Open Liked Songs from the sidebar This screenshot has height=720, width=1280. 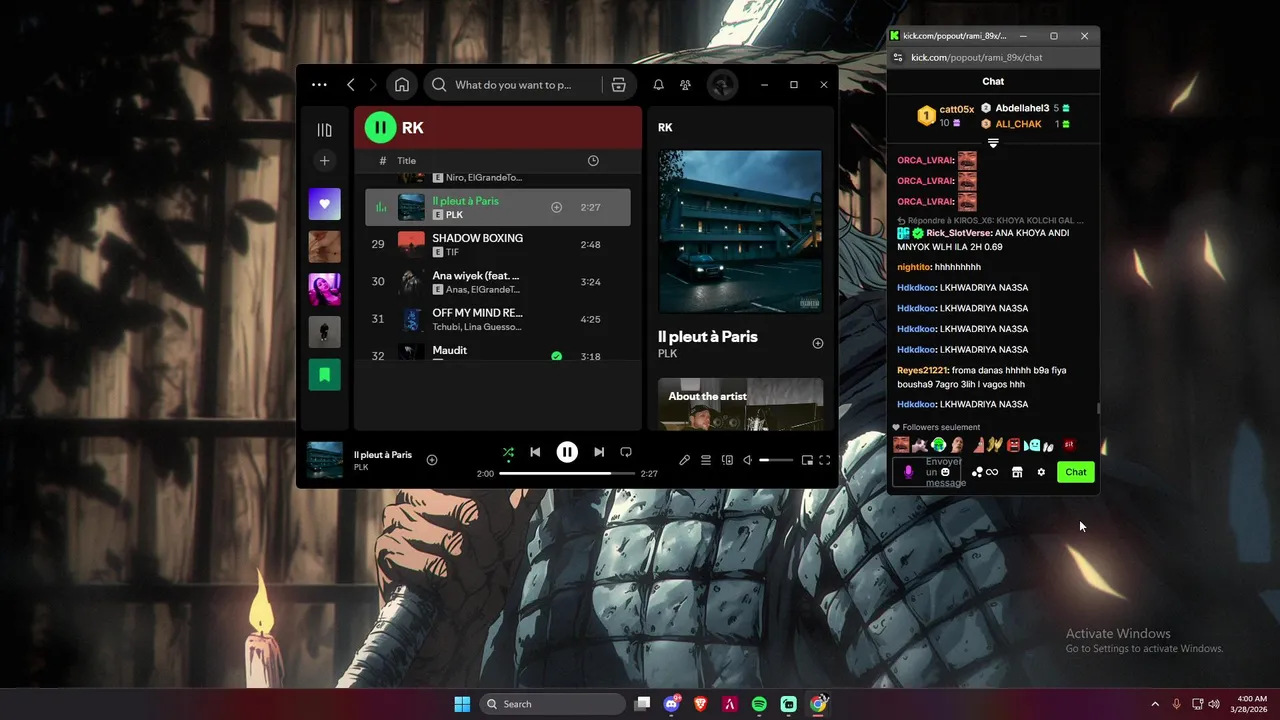pyautogui.click(x=324, y=204)
